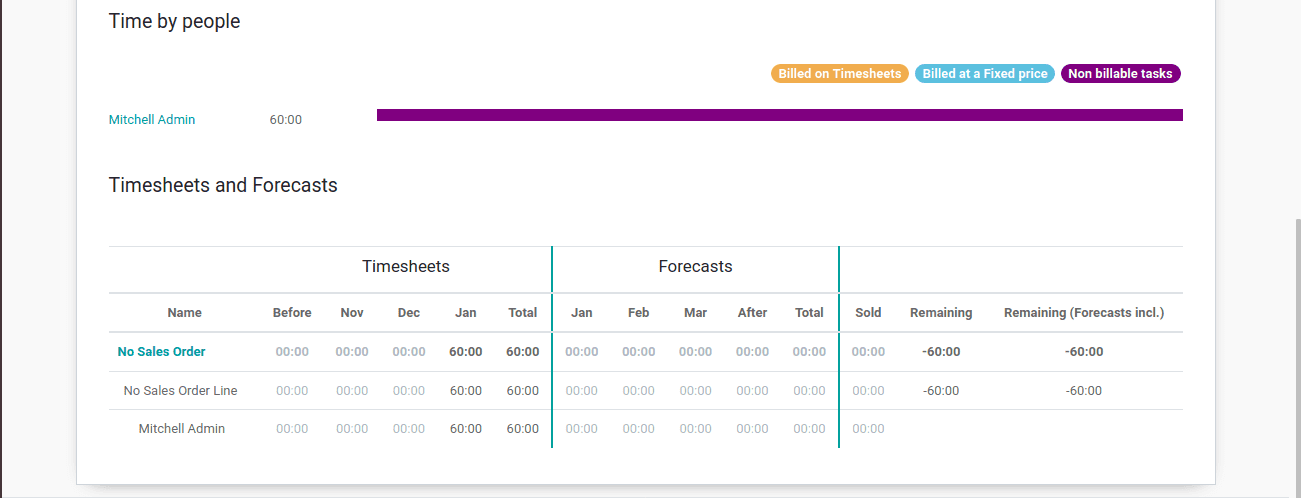The height and width of the screenshot is (498, 1301).
Task: Click the Jan header under Timesheets
Action: [x=466, y=313]
